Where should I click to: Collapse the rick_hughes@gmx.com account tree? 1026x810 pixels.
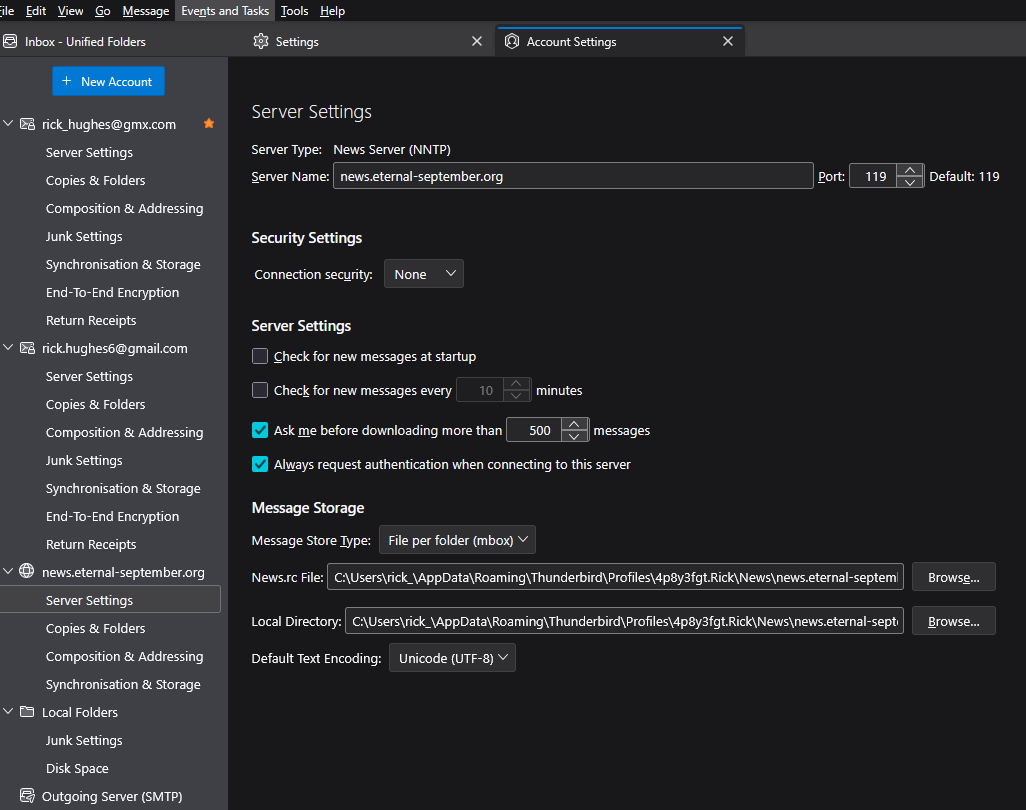tap(9, 124)
